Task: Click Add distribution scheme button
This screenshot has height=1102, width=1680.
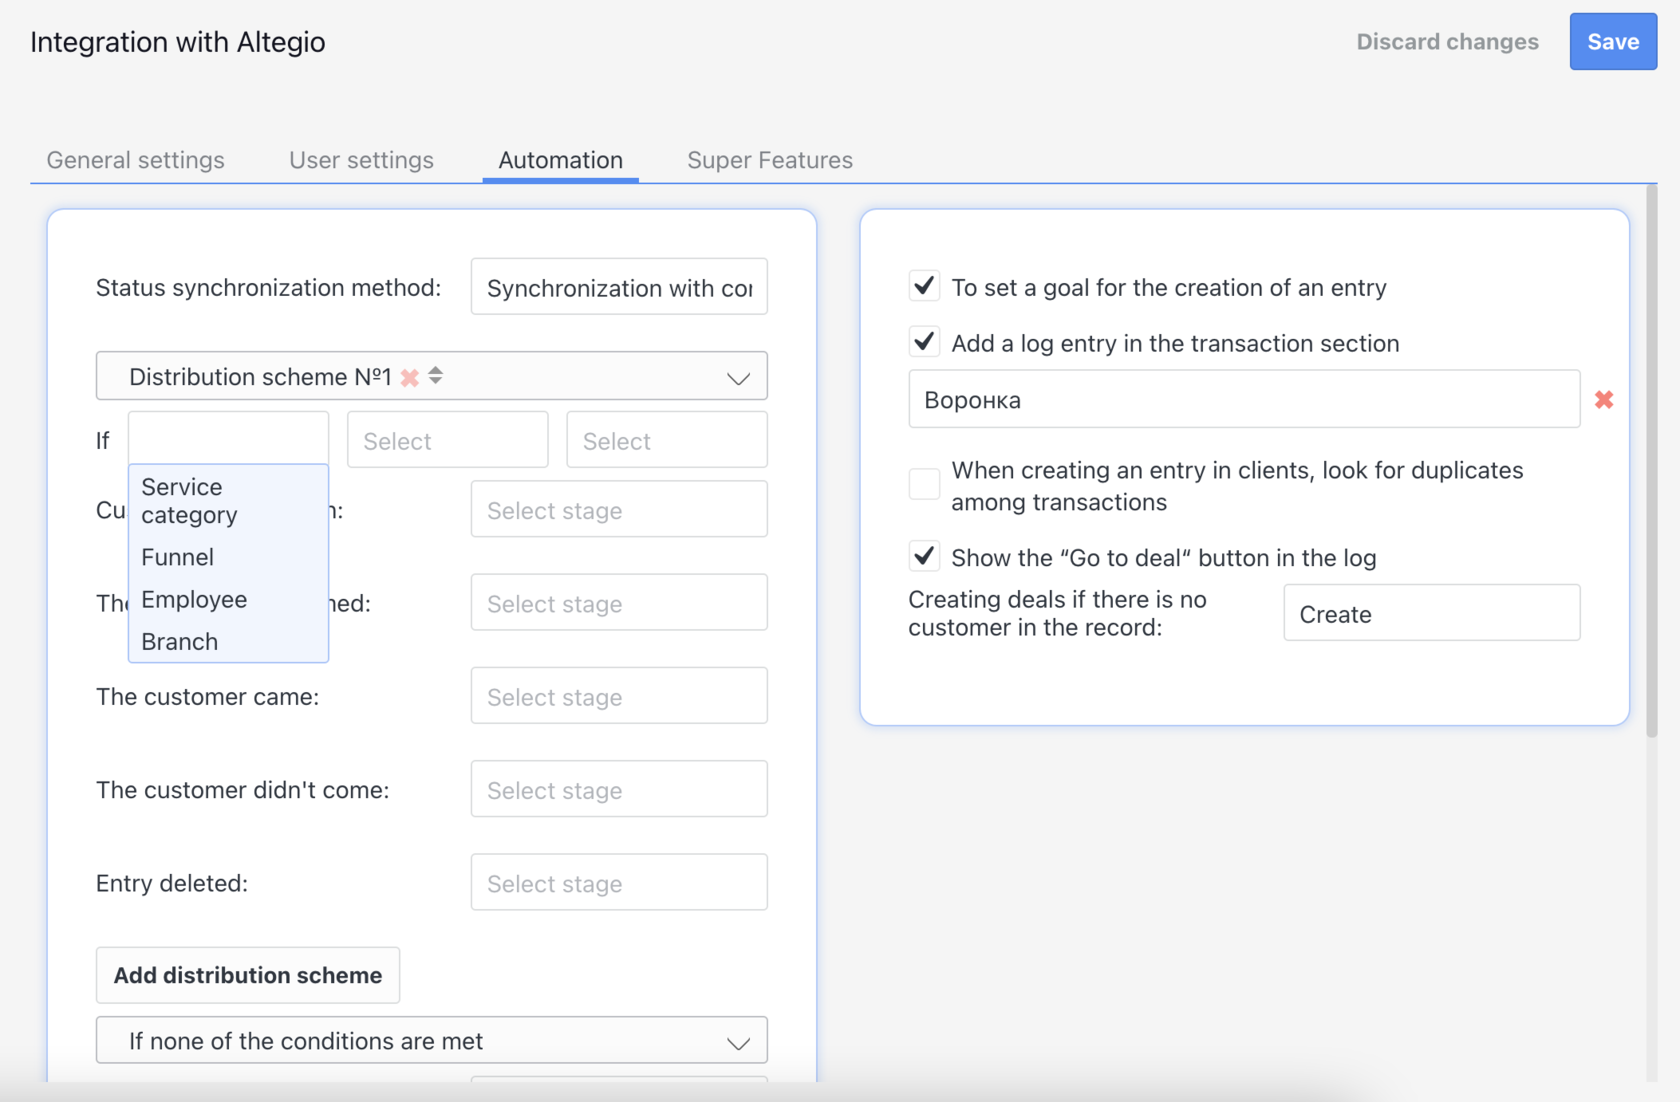Action: point(248,975)
